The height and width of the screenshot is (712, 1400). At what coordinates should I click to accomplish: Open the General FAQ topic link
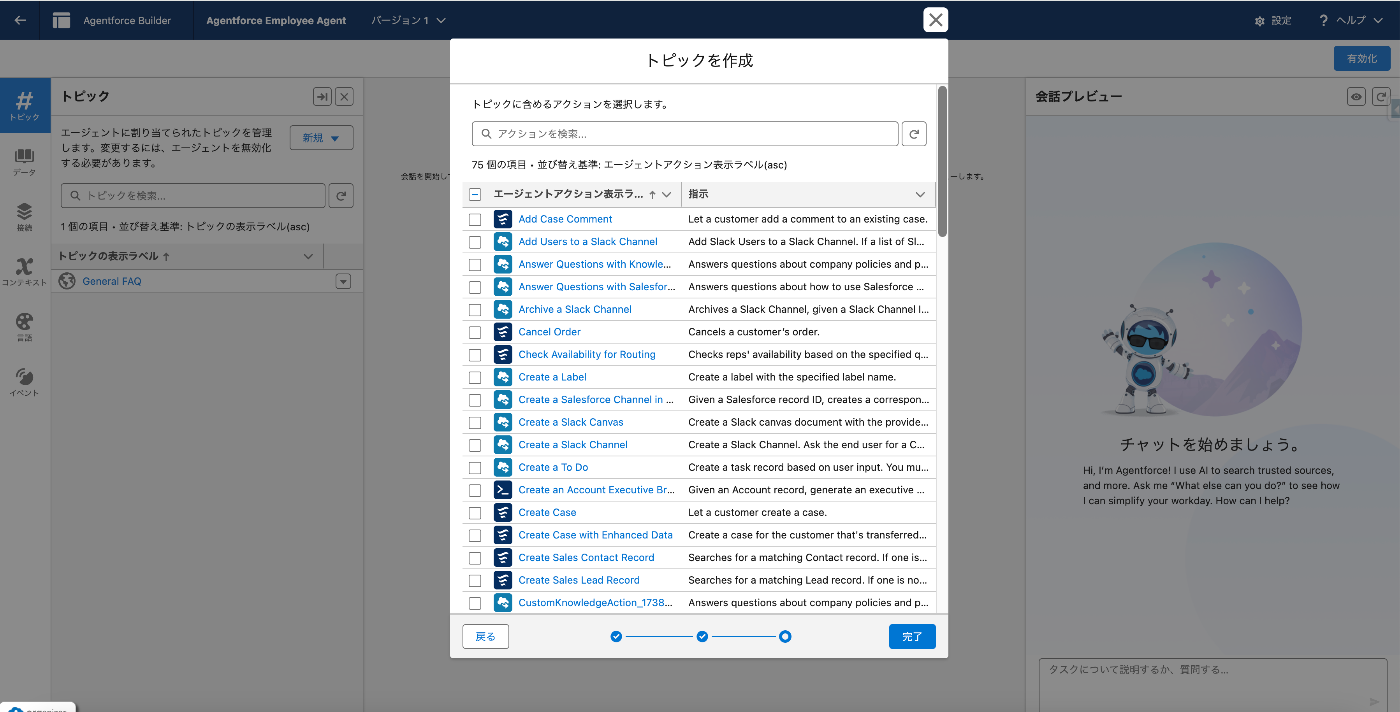(x=112, y=282)
